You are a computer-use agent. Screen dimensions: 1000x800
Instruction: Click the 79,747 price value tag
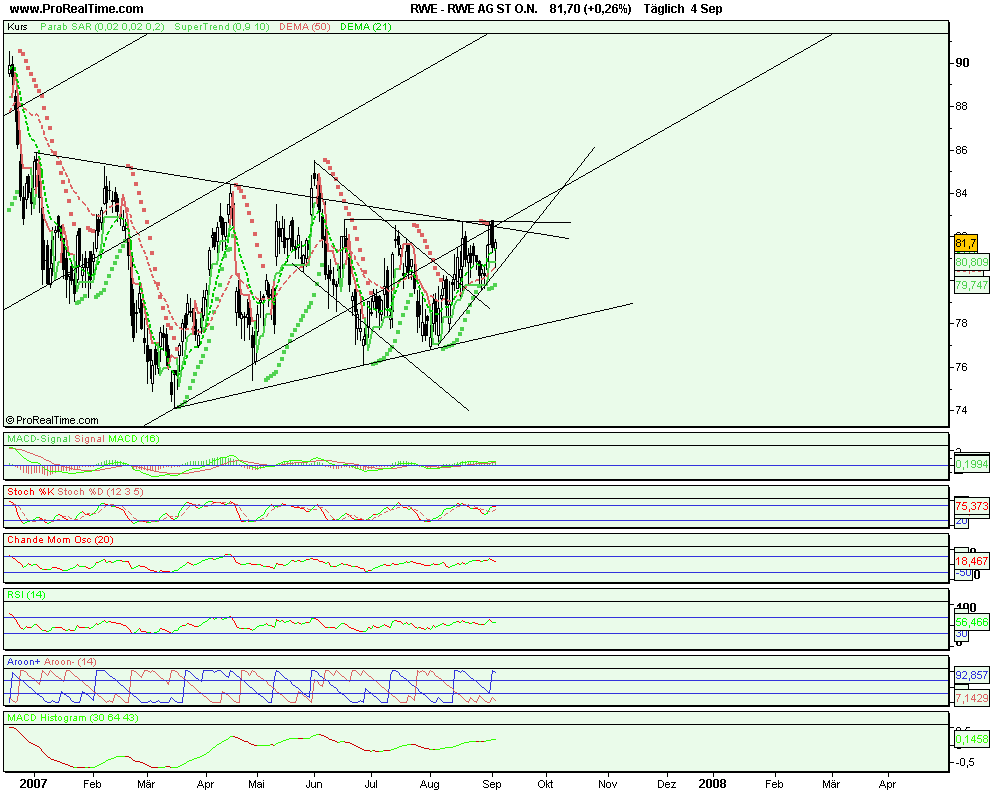pos(971,285)
